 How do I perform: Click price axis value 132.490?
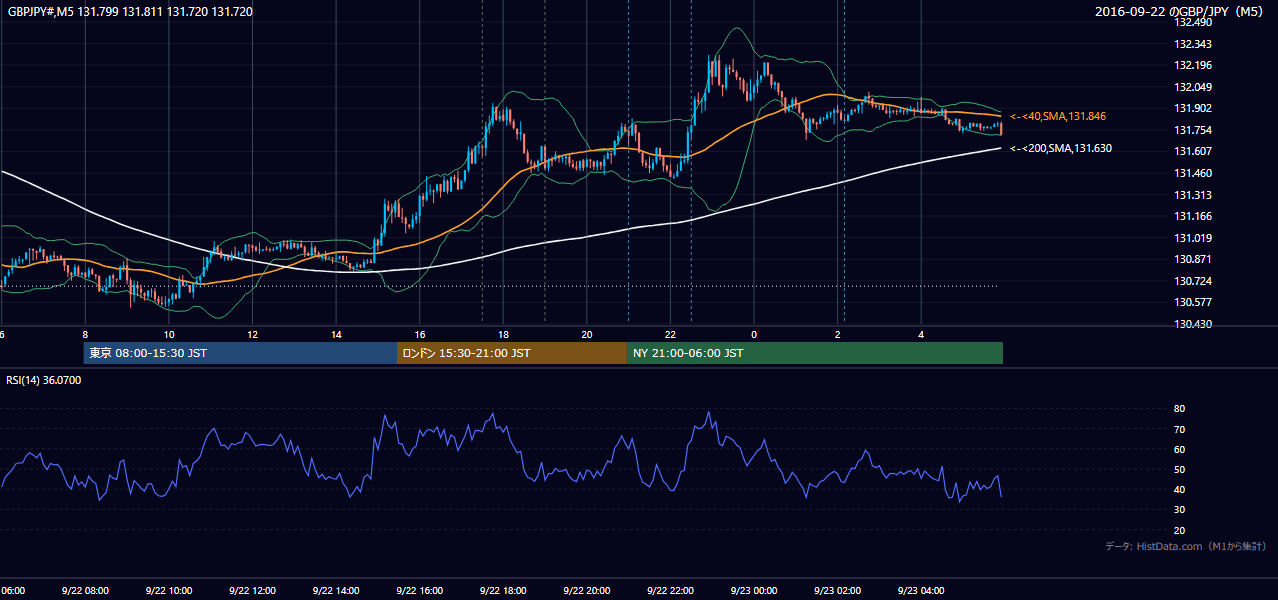(1193, 22)
